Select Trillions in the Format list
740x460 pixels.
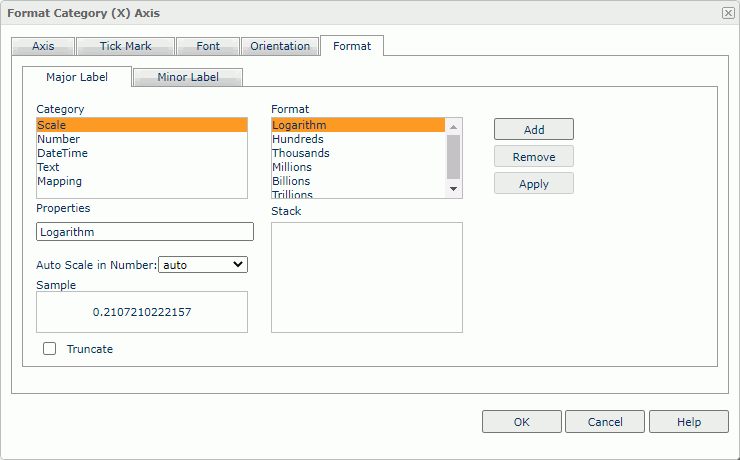[x=358, y=193]
